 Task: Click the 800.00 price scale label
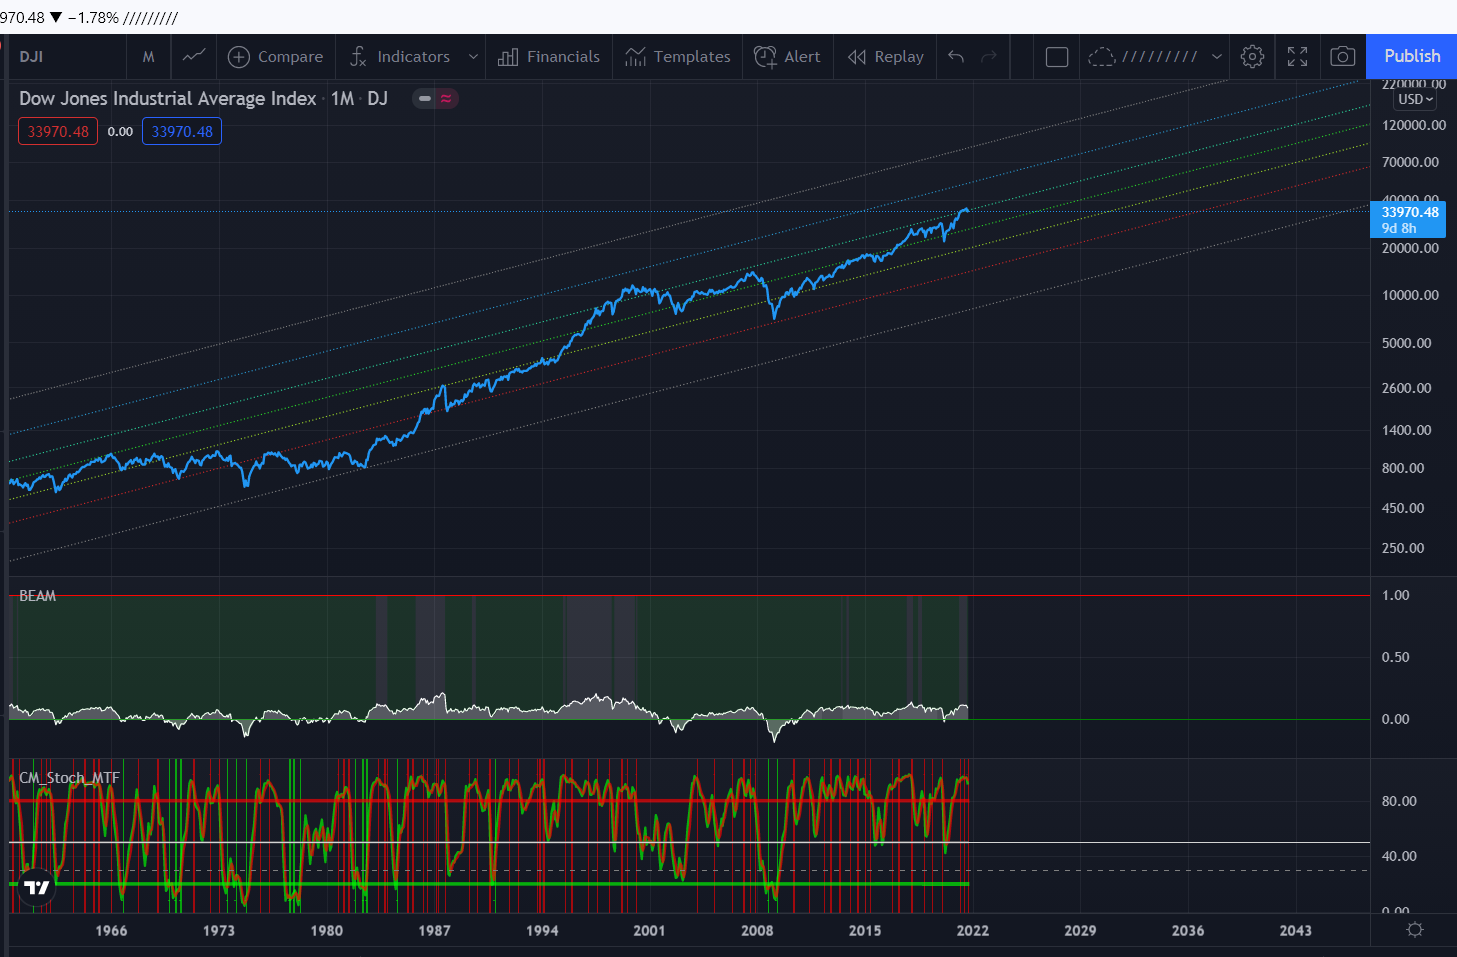(x=1403, y=468)
